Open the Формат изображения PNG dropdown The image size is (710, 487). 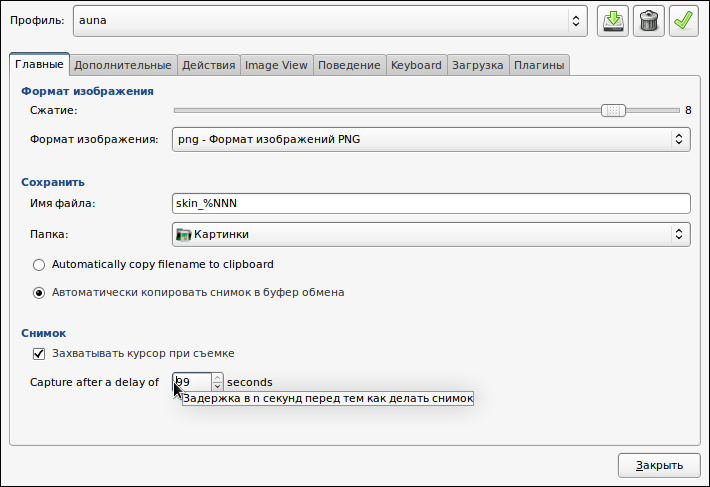(x=431, y=139)
